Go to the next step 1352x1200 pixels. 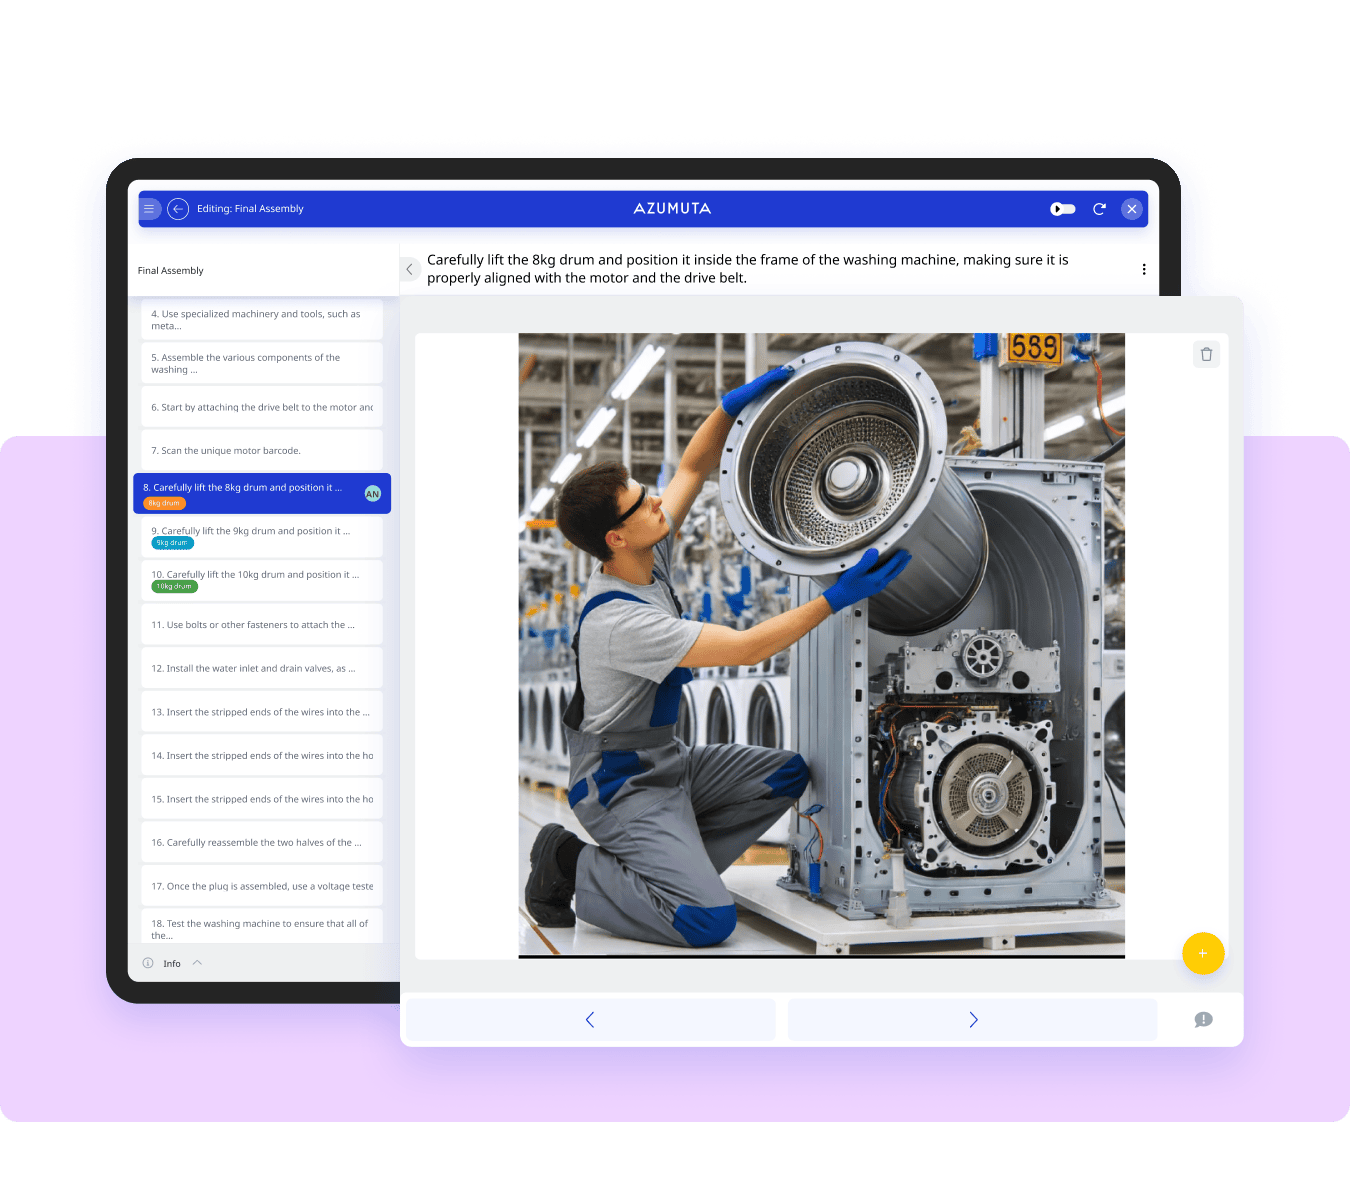pos(972,1020)
